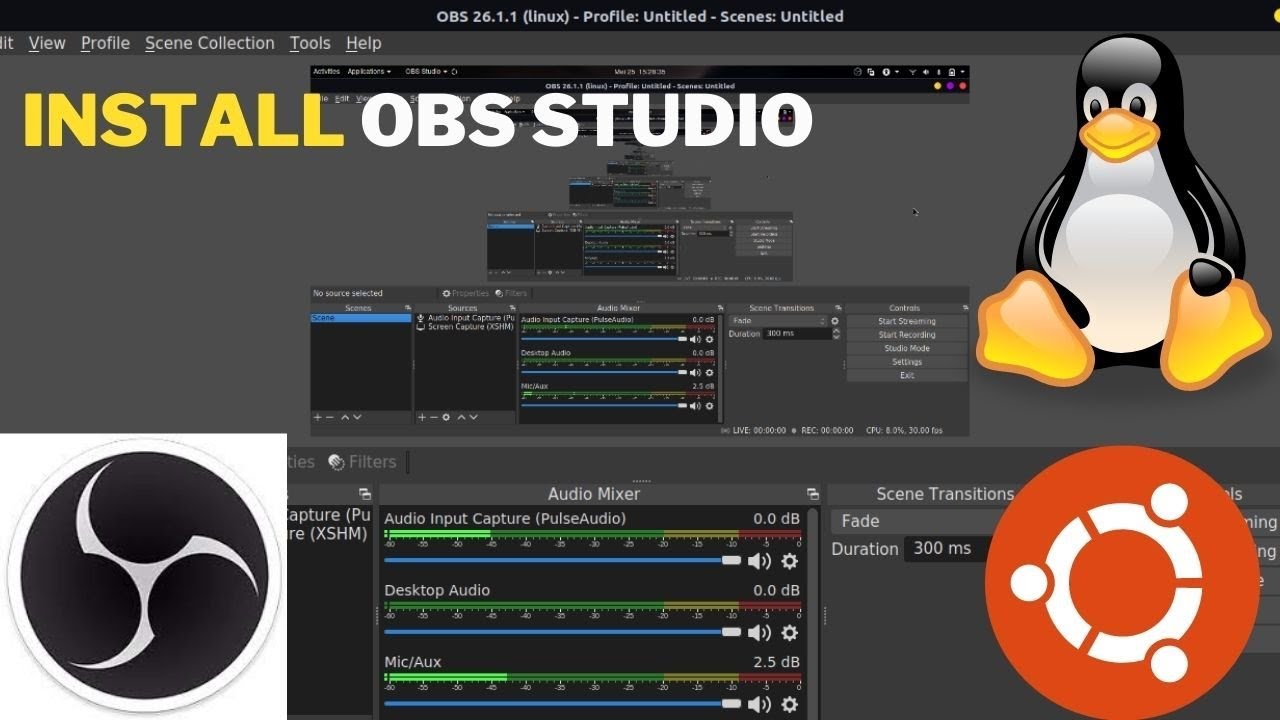Open Audio Input Capture gear in enlarged mixer
Screen dimensions: 1280x720
789,561
